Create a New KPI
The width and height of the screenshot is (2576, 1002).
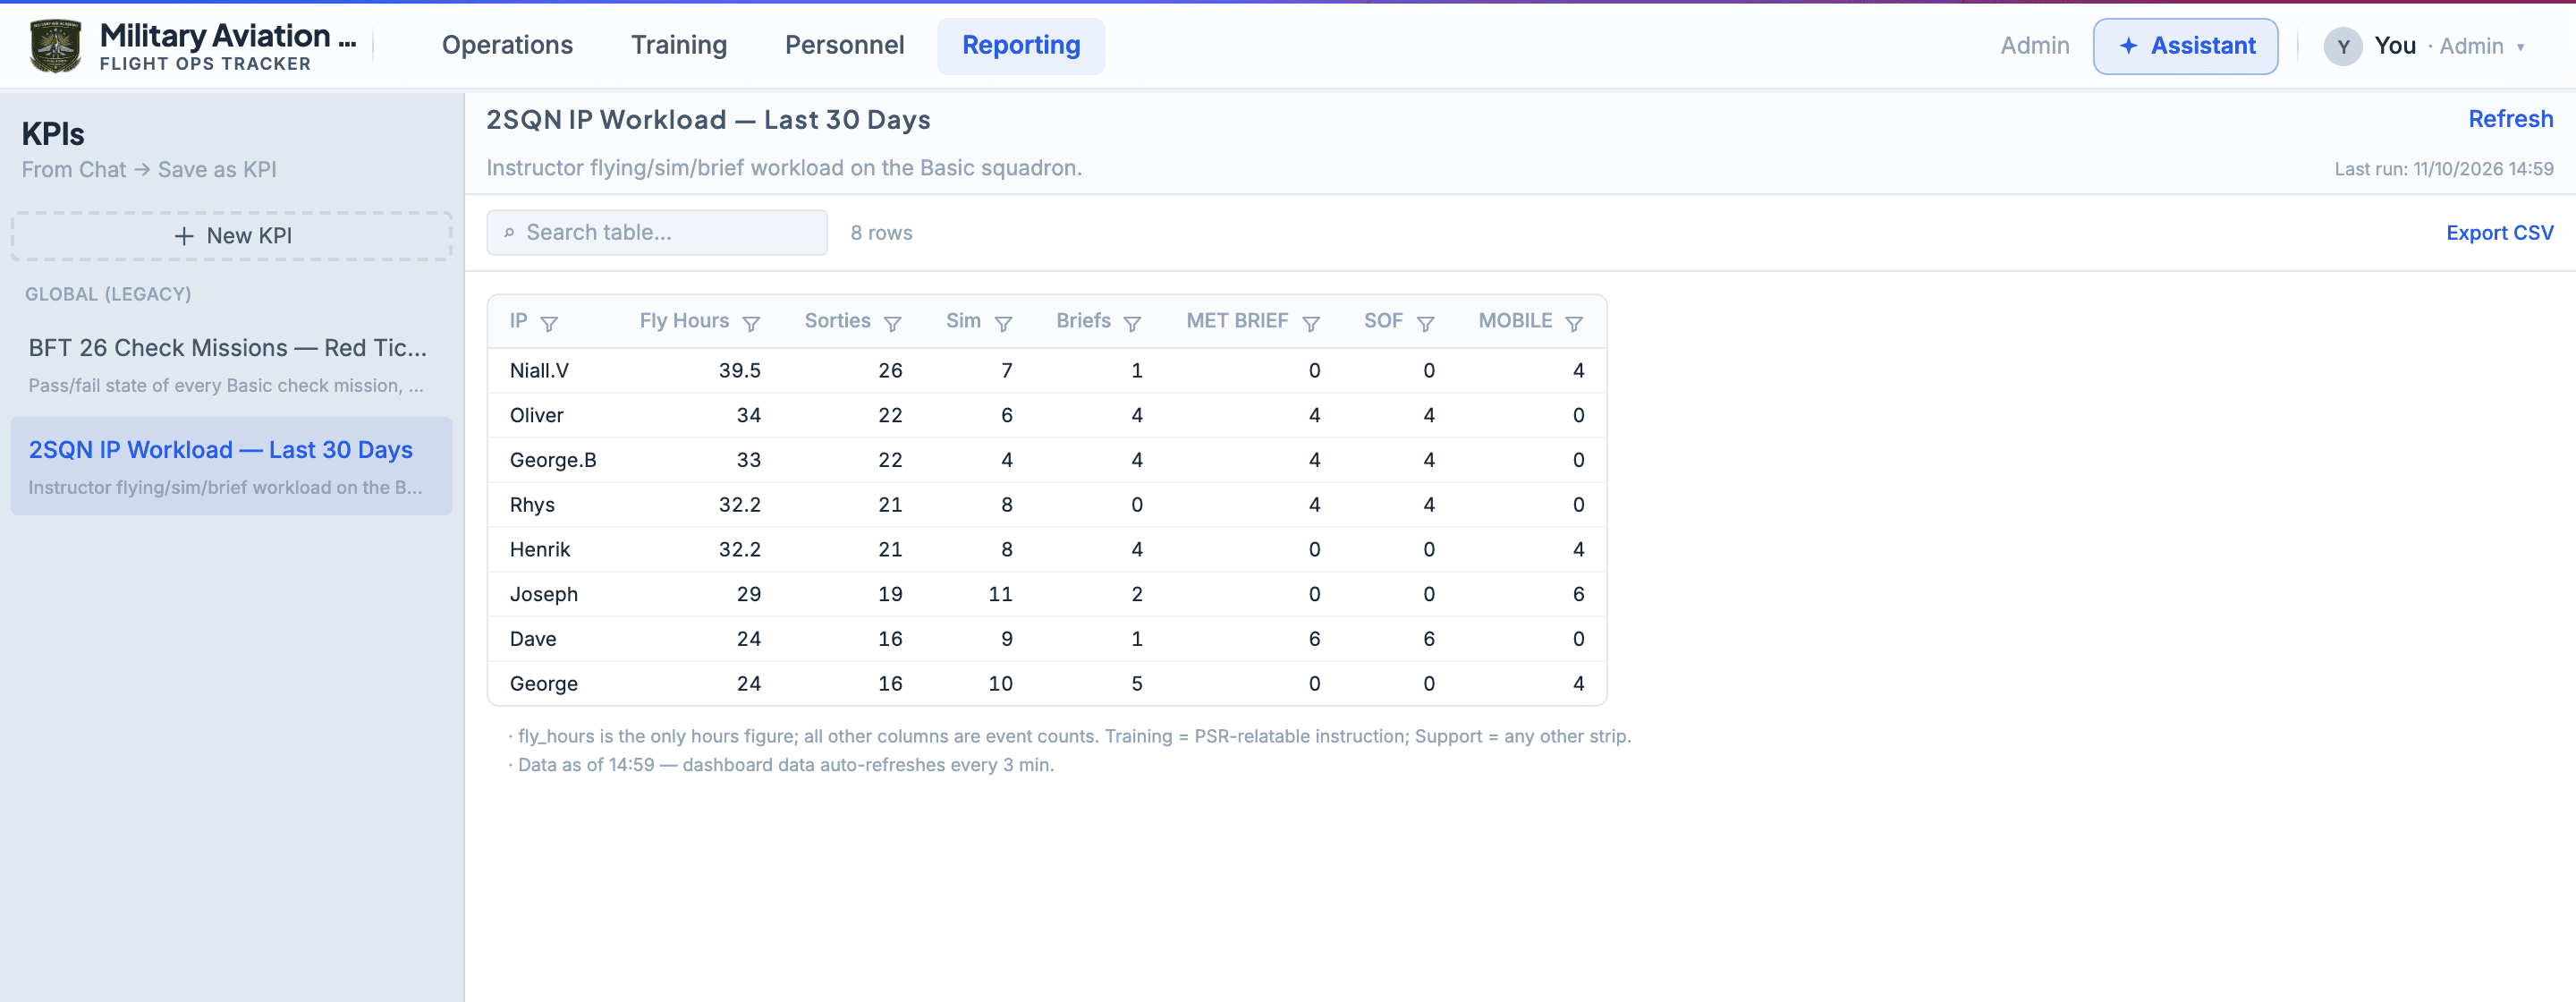(231, 236)
